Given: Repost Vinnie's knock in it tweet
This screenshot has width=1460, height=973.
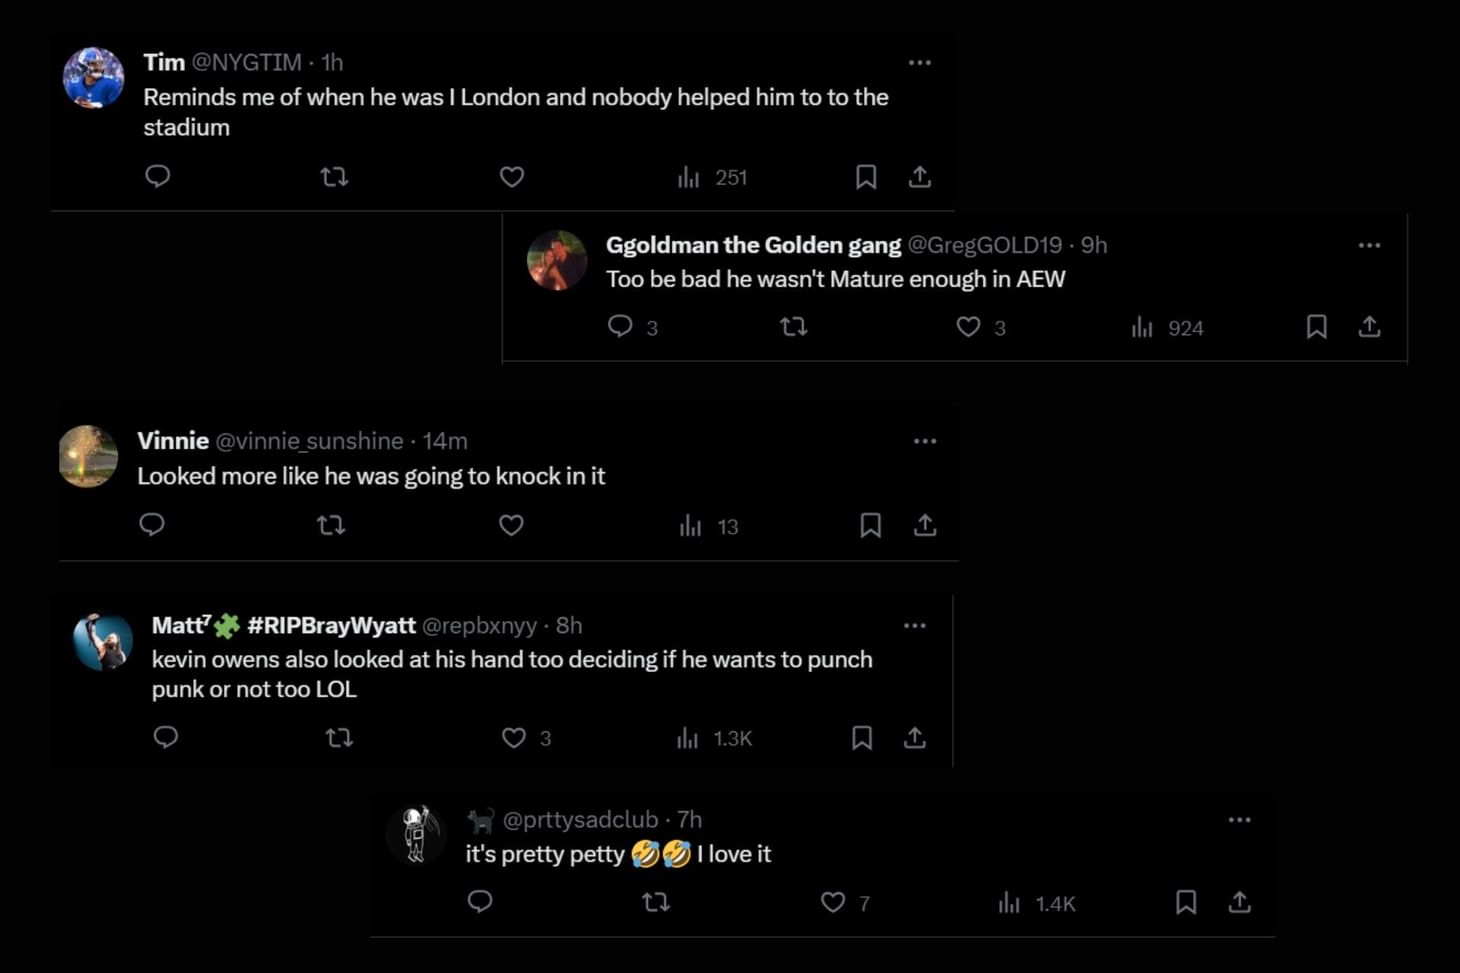Looking at the screenshot, I should pyautogui.click(x=331, y=525).
